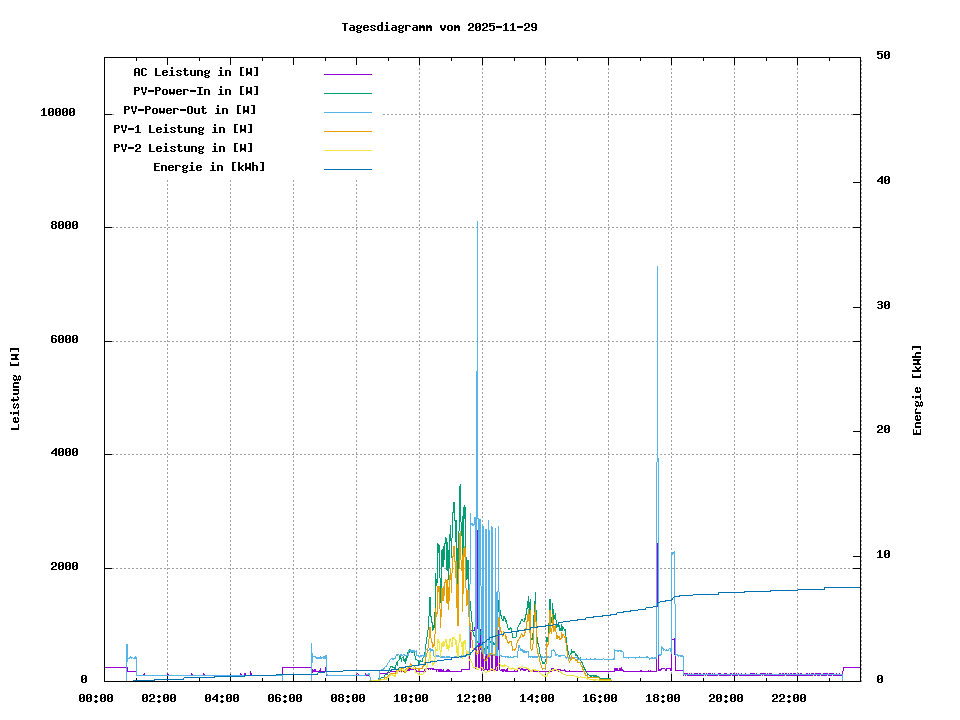Click the 12:00 time axis label
Viewport: 960px width, 720px height.
(x=475, y=698)
